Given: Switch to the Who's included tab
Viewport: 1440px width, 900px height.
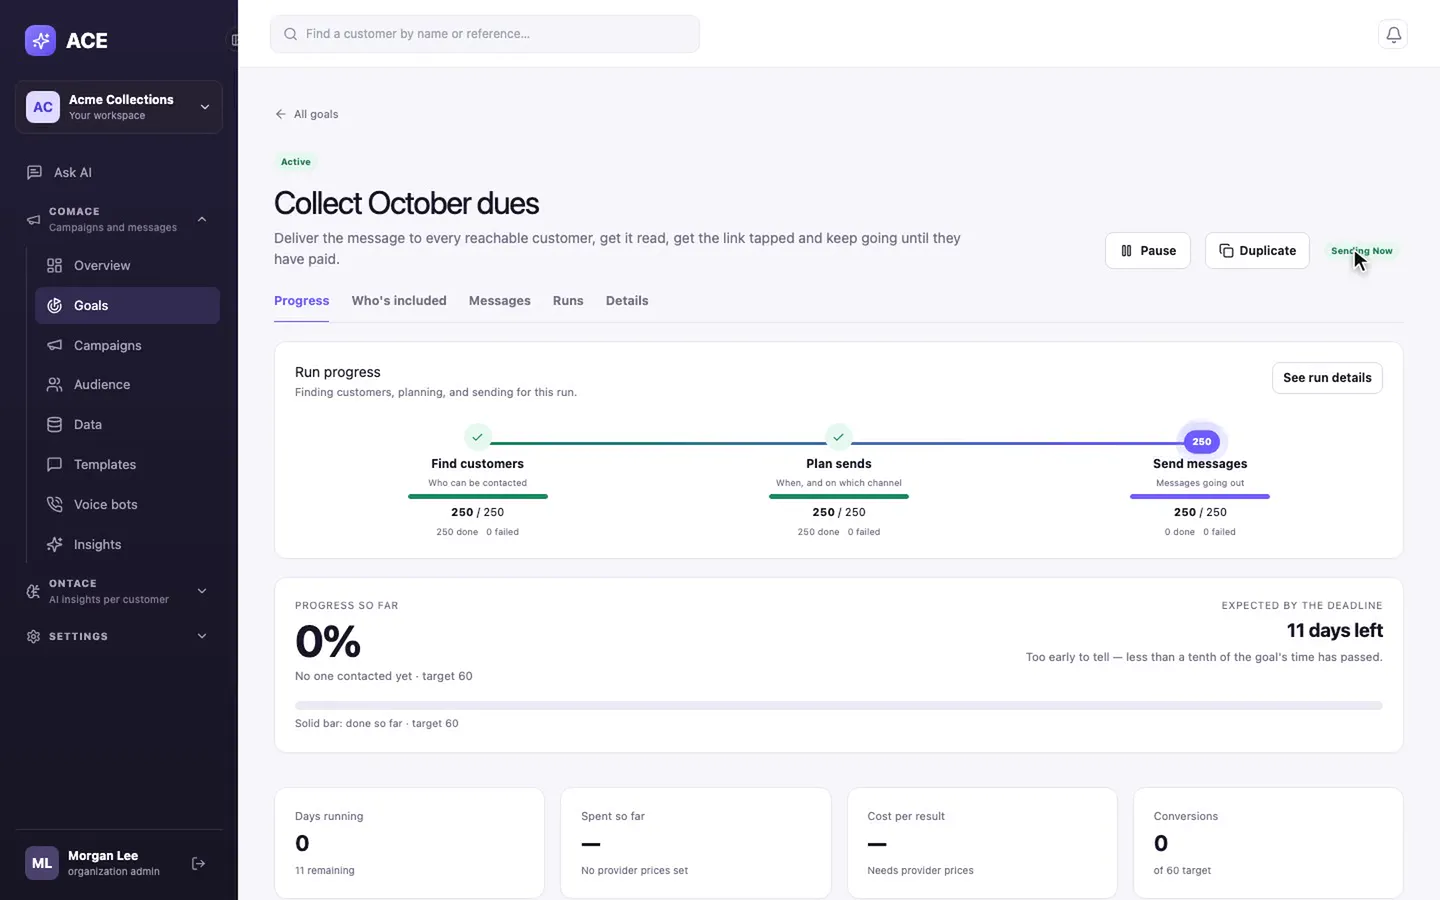Looking at the screenshot, I should [399, 301].
